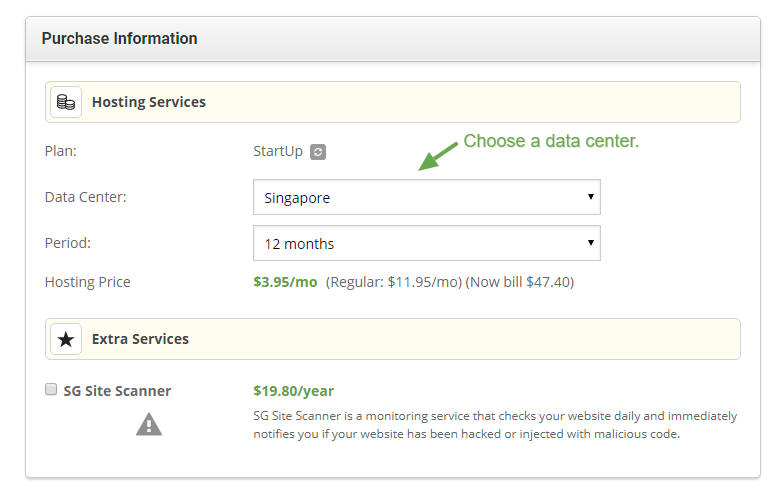Enable the SG Site Scanner checkbox
This screenshot has height=498, width=782.
pos(51,390)
